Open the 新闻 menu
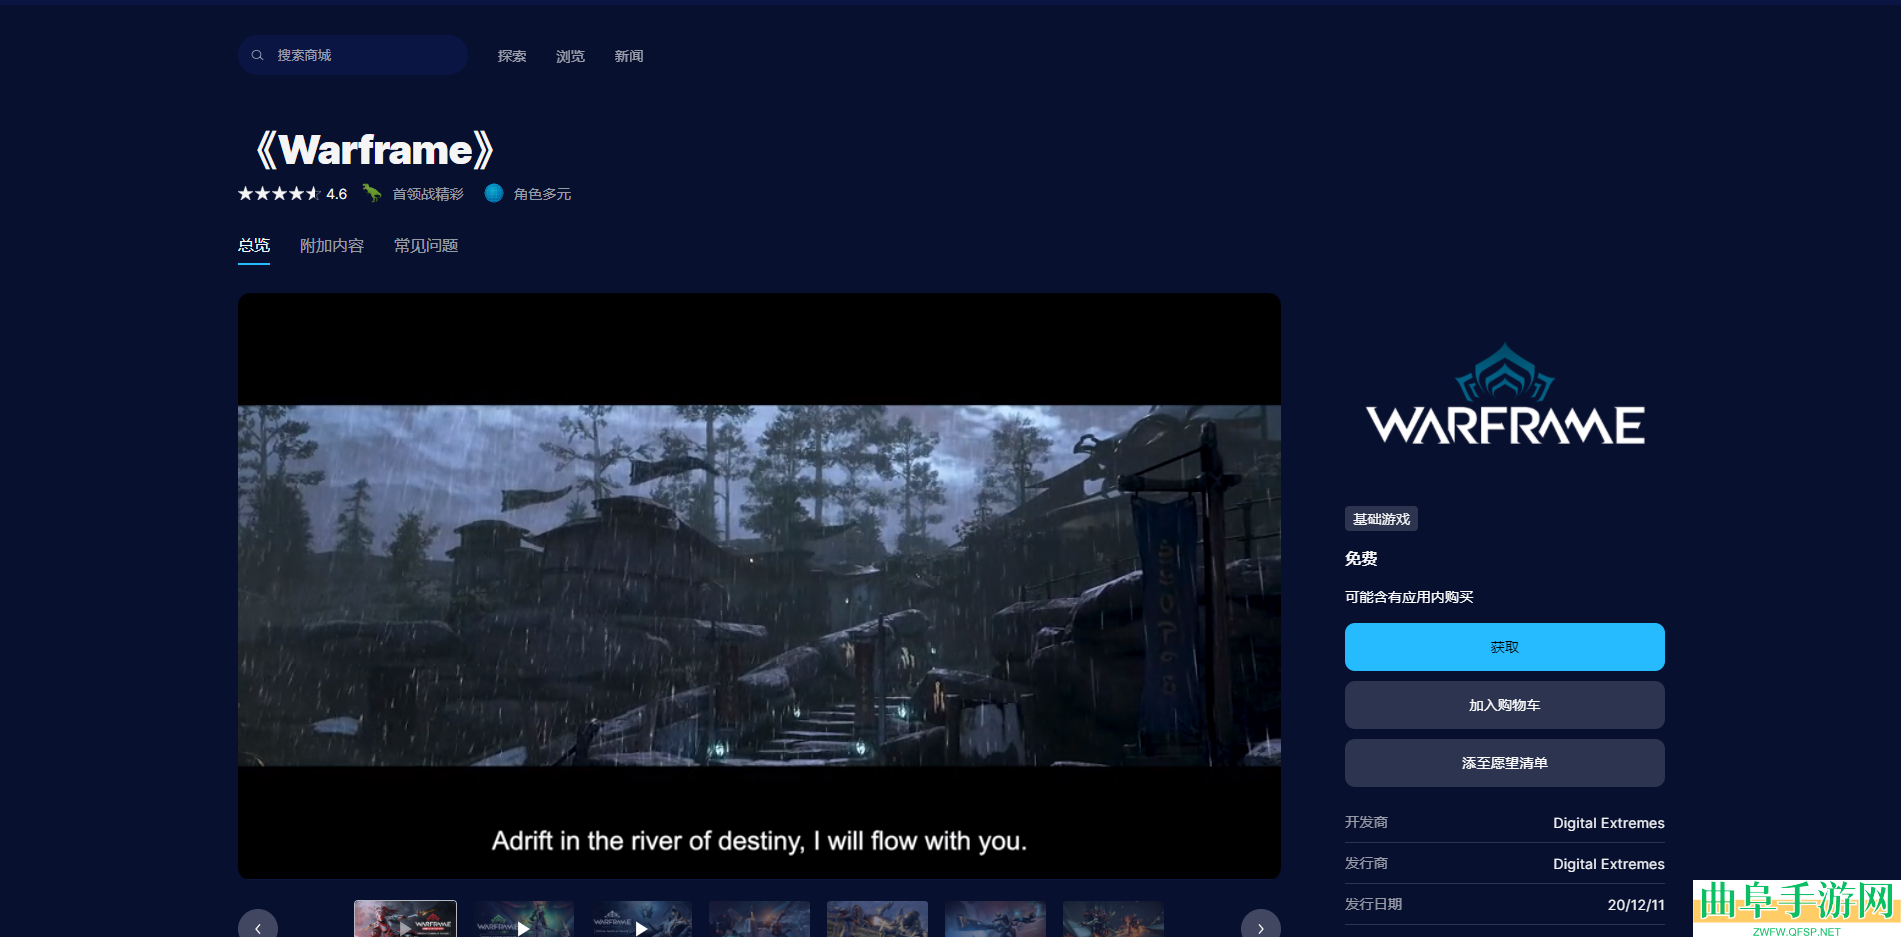Image resolution: width=1901 pixels, height=937 pixels. (629, 56)
